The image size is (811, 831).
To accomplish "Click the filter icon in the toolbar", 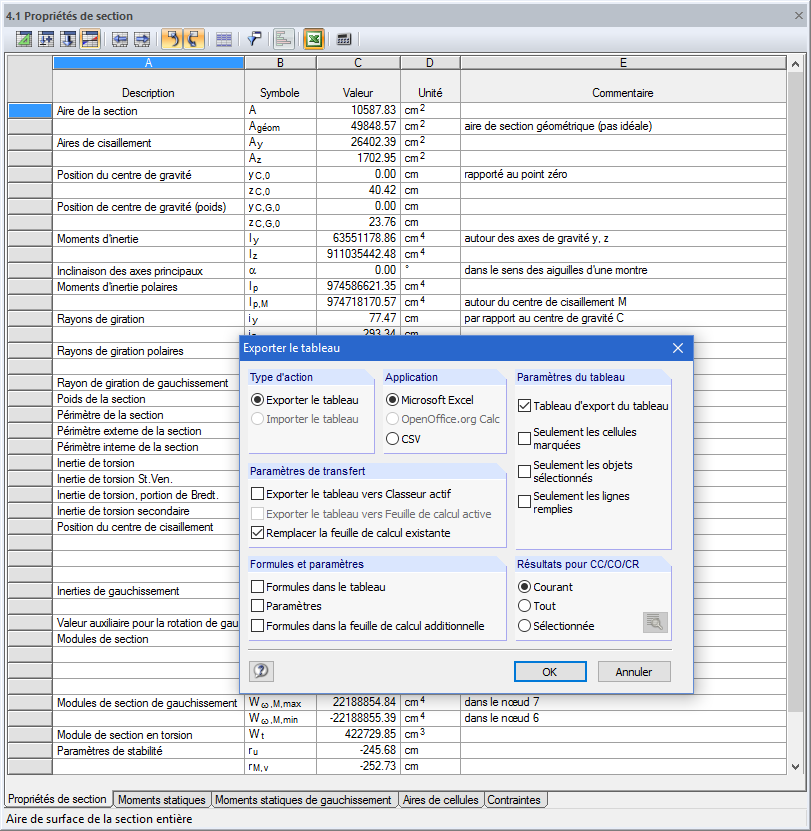I will pyautogui.click(x=254, y=39).
